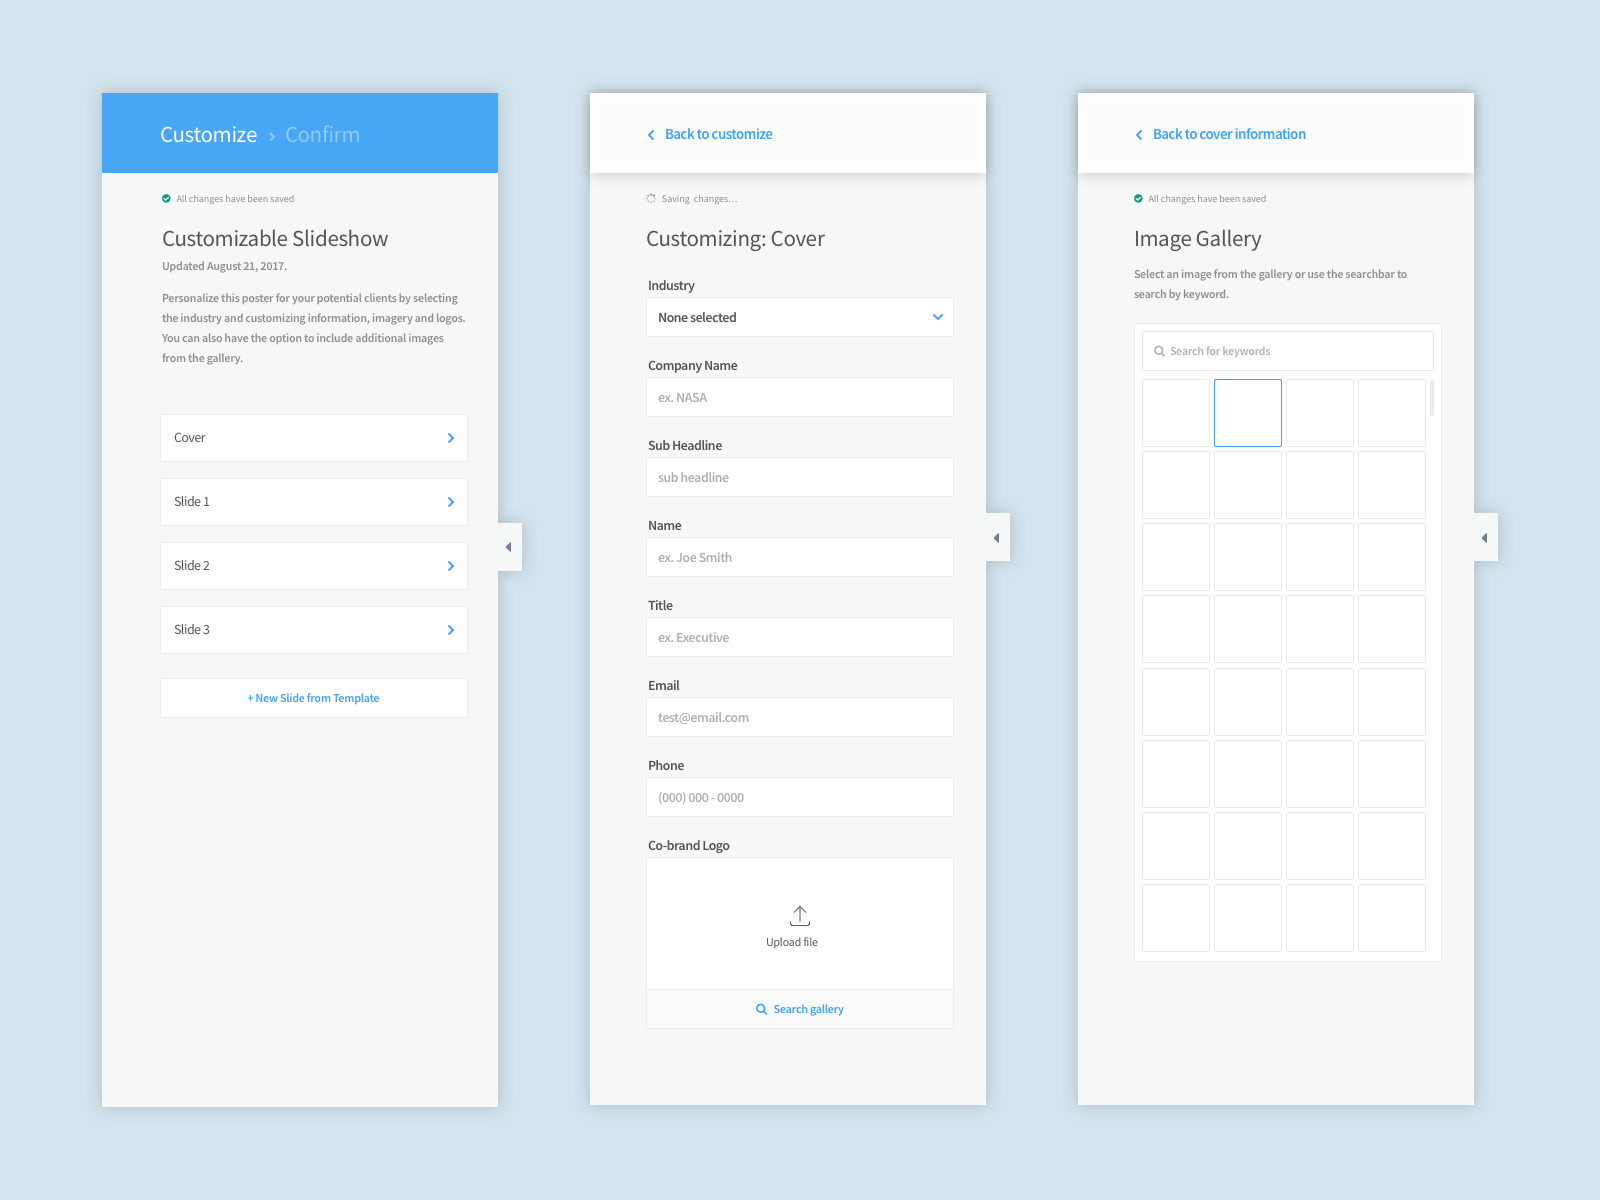Add a New Slide from Template
Viewport: 1600px width, 1200px height.
point(314,698)
